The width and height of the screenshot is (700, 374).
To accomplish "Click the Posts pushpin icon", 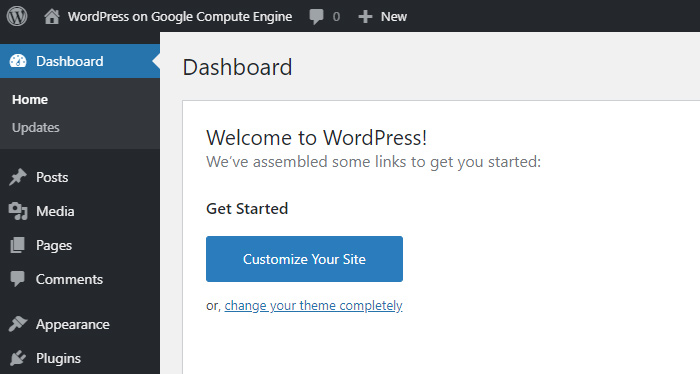I will [18, 177].
